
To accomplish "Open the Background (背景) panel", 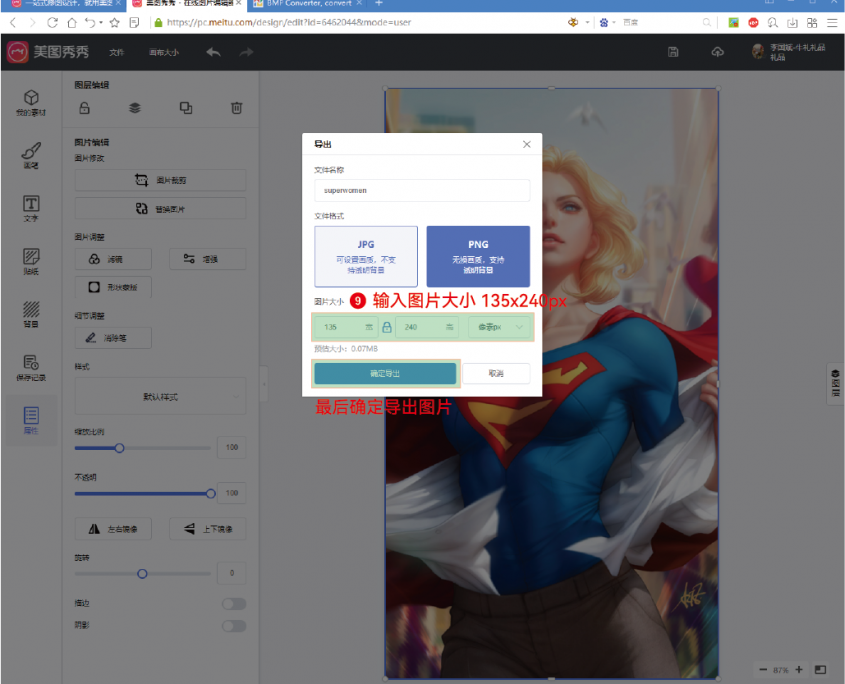I will [x=31, y=314].
